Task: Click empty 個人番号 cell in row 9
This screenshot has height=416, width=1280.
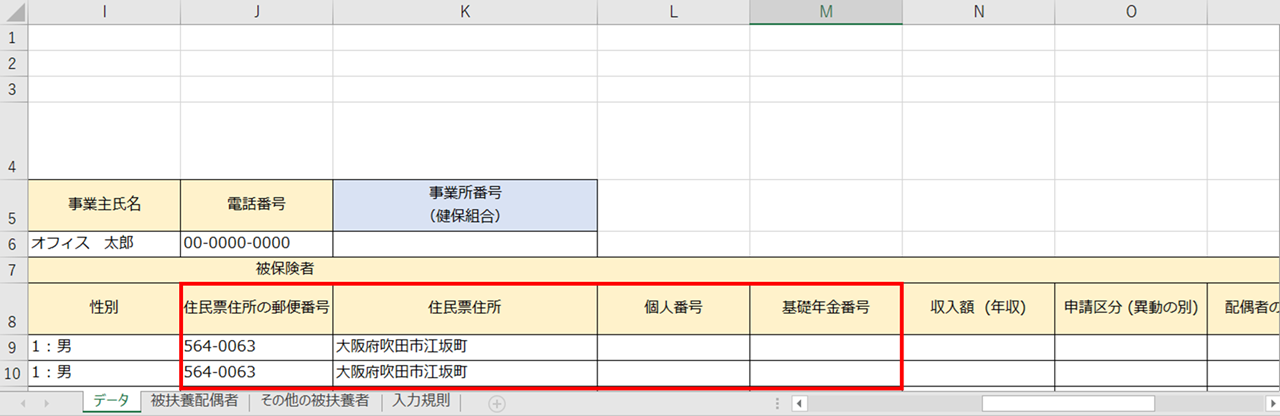Action: 673,347
